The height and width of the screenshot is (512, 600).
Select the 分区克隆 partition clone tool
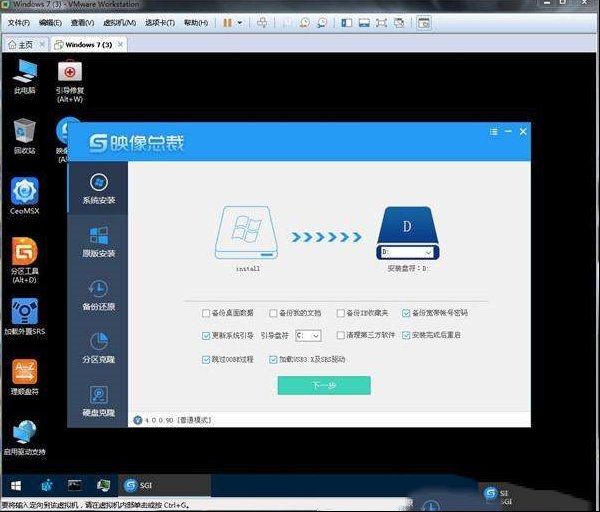point(98,347)
